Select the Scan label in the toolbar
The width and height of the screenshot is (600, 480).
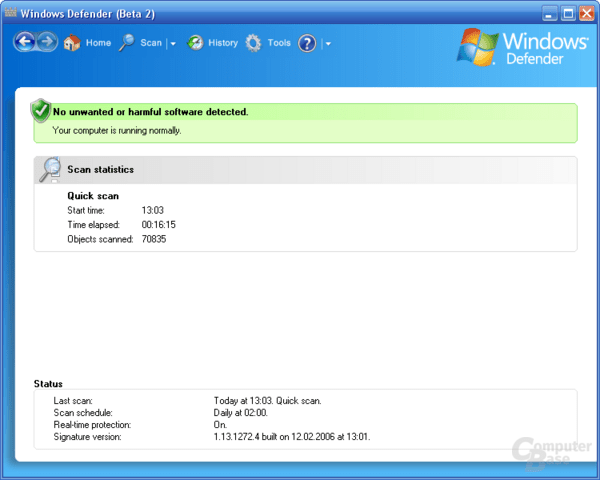pyautogui.click(x=151, y=43)
